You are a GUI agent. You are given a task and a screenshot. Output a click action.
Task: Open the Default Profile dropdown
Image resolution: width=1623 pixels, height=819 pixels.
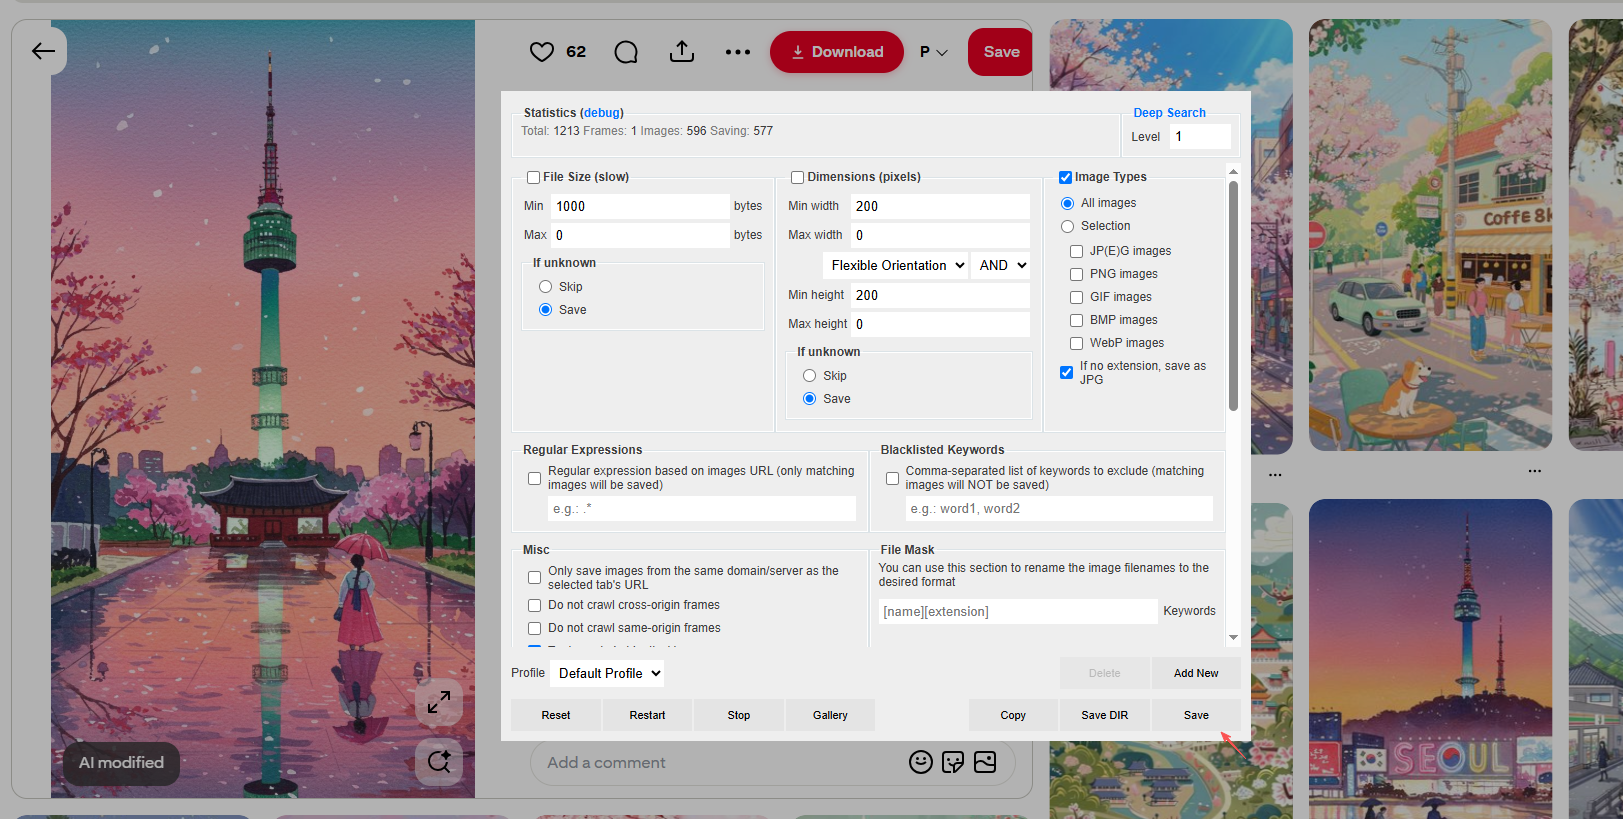(x=608, y=673)
